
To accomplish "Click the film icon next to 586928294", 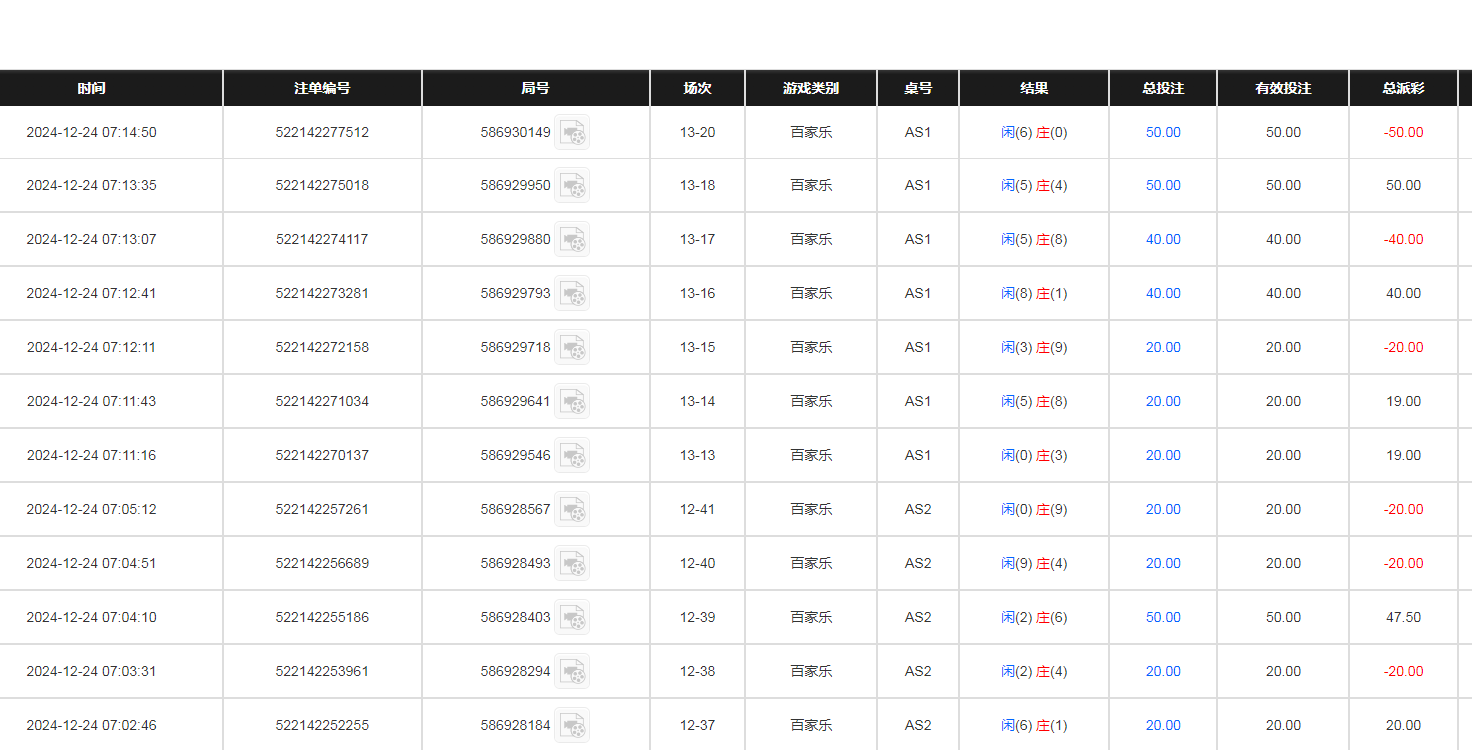I will point(572,671).
